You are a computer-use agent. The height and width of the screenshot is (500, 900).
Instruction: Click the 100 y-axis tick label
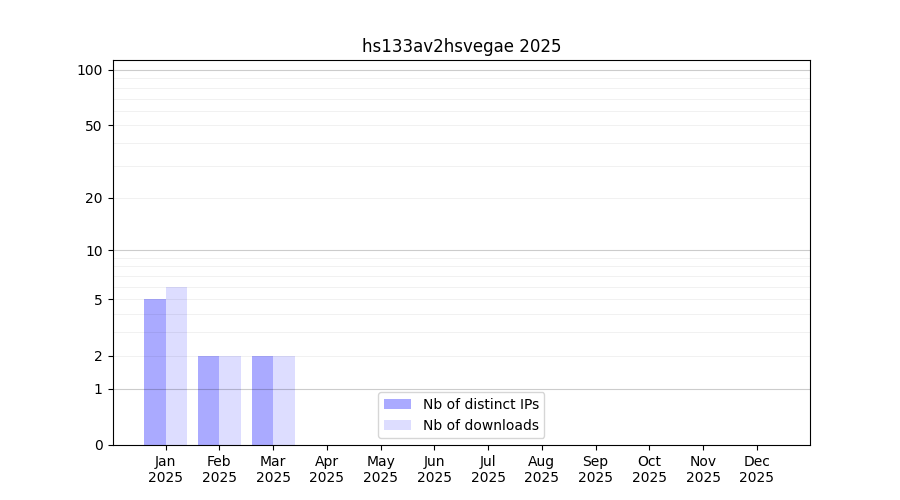pyautogui.click(x=90, y=70)
